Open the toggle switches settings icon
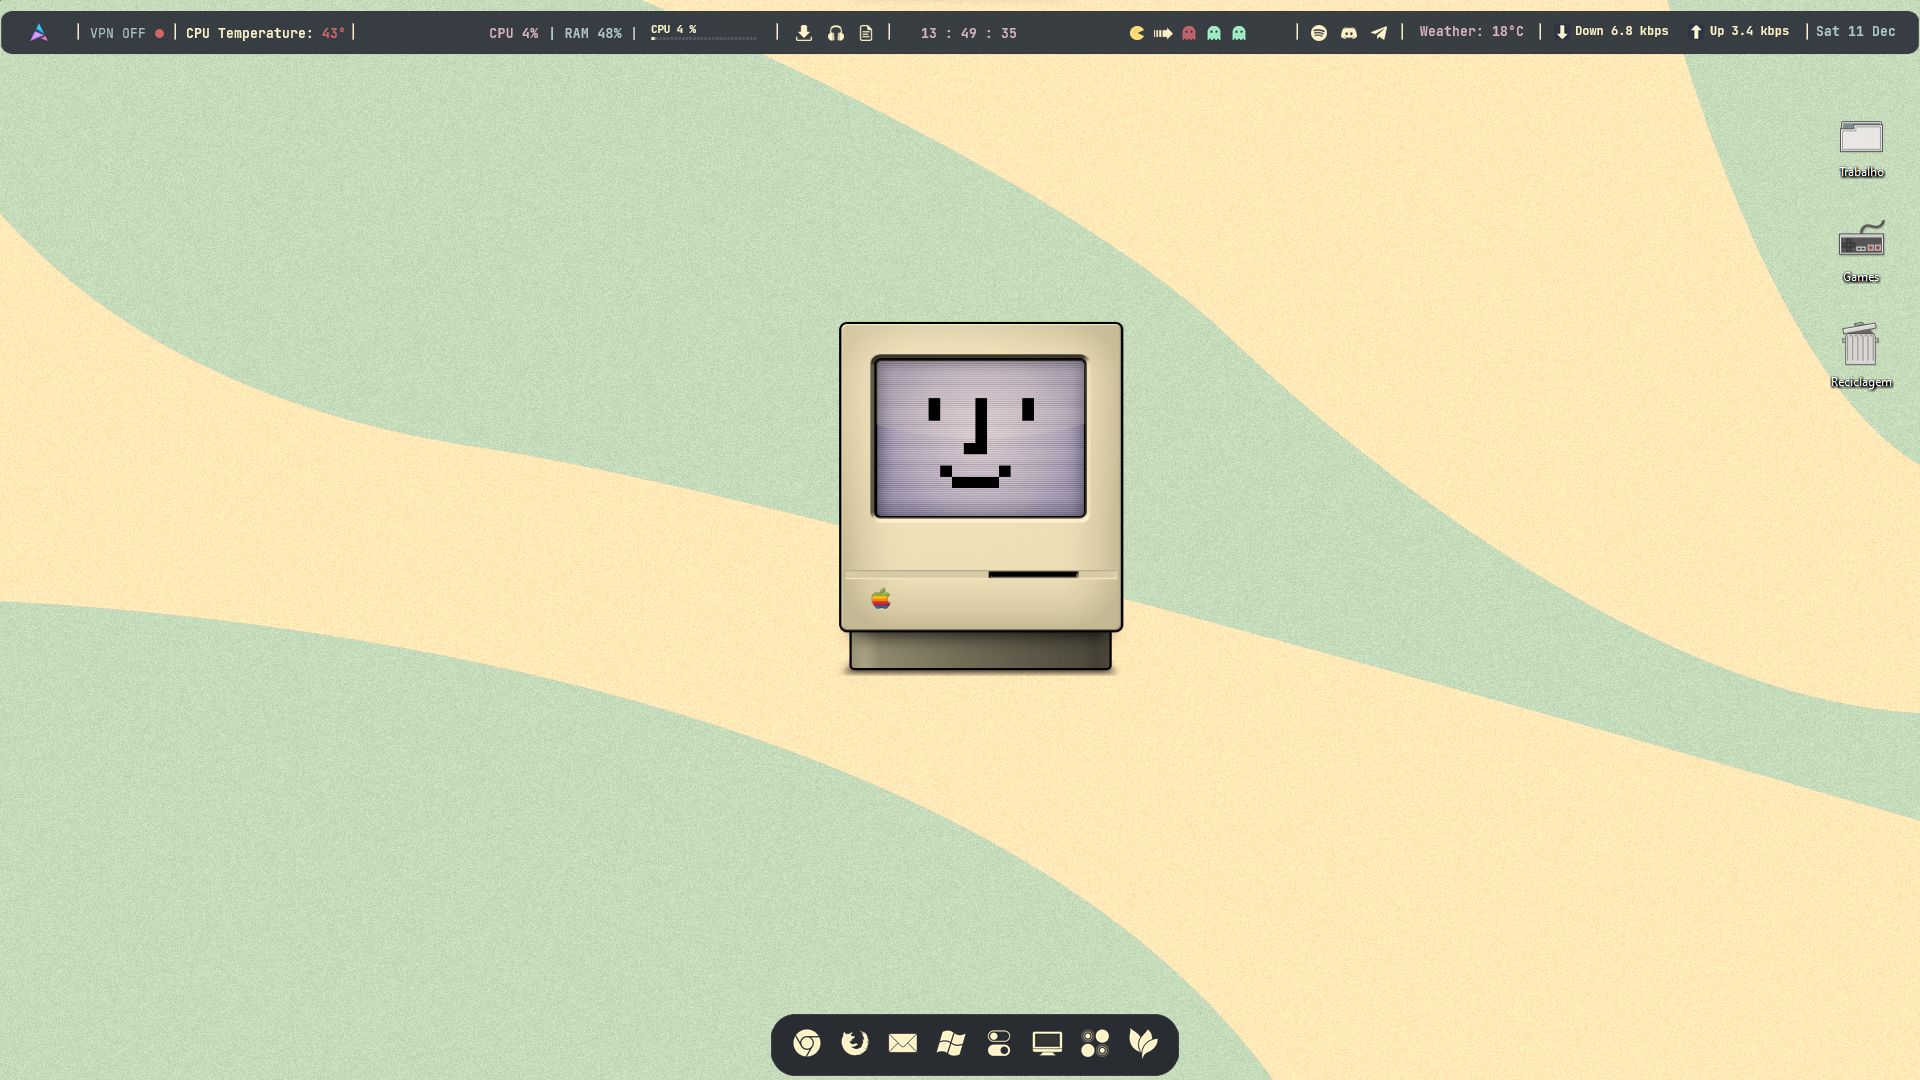 pyautogui.click(x=999, y=1044)
